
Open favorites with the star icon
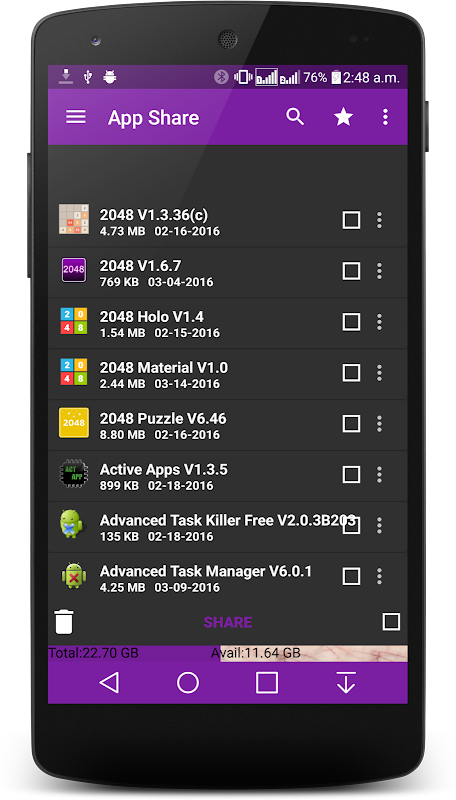pyautogui.click(x=343, y=117)
